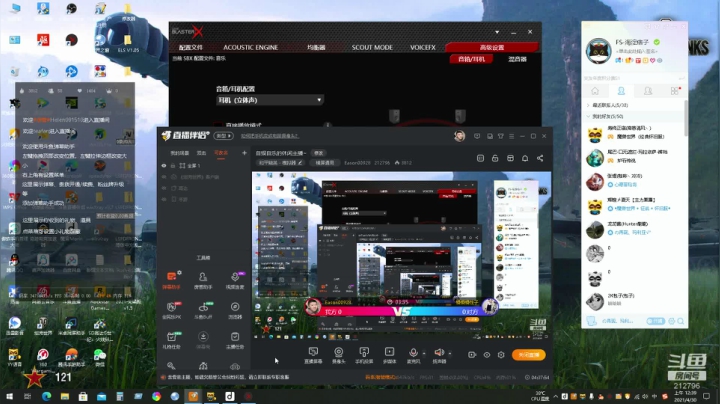Toggle visibility eye of third scene source
This screenshot has width=720, height=404.
(163, 188)
